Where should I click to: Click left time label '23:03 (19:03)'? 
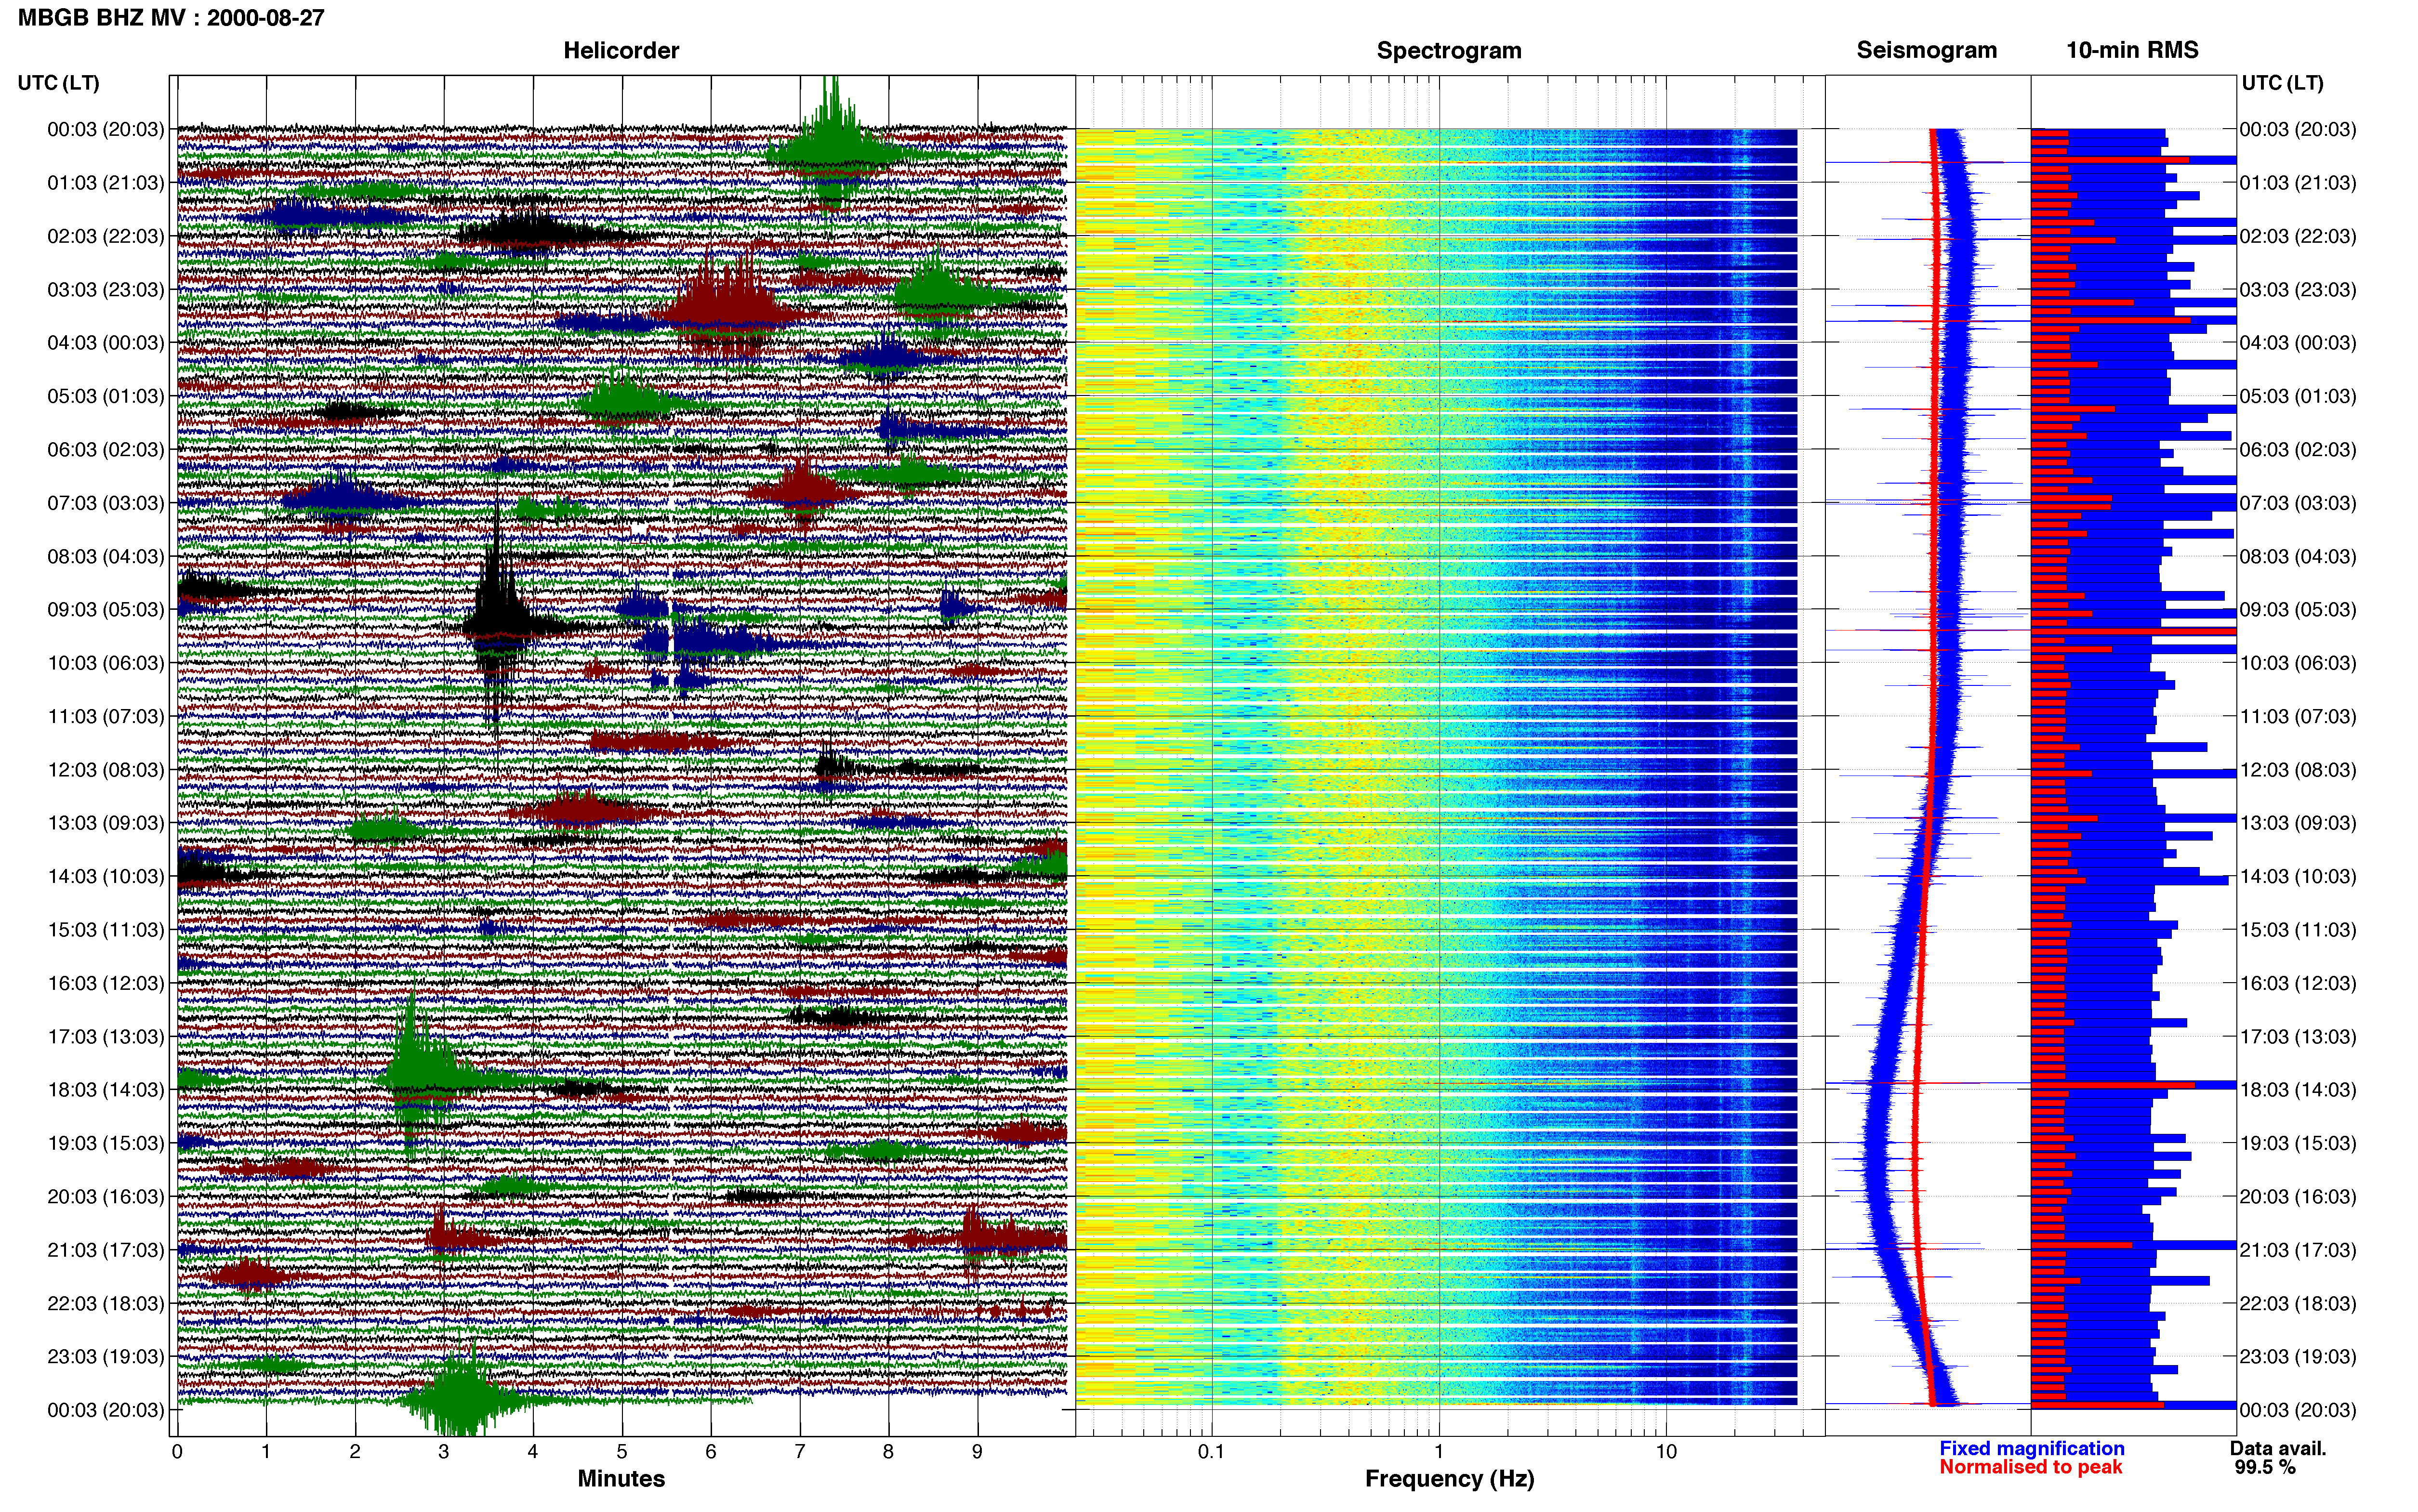click(x=105, y=1357)
